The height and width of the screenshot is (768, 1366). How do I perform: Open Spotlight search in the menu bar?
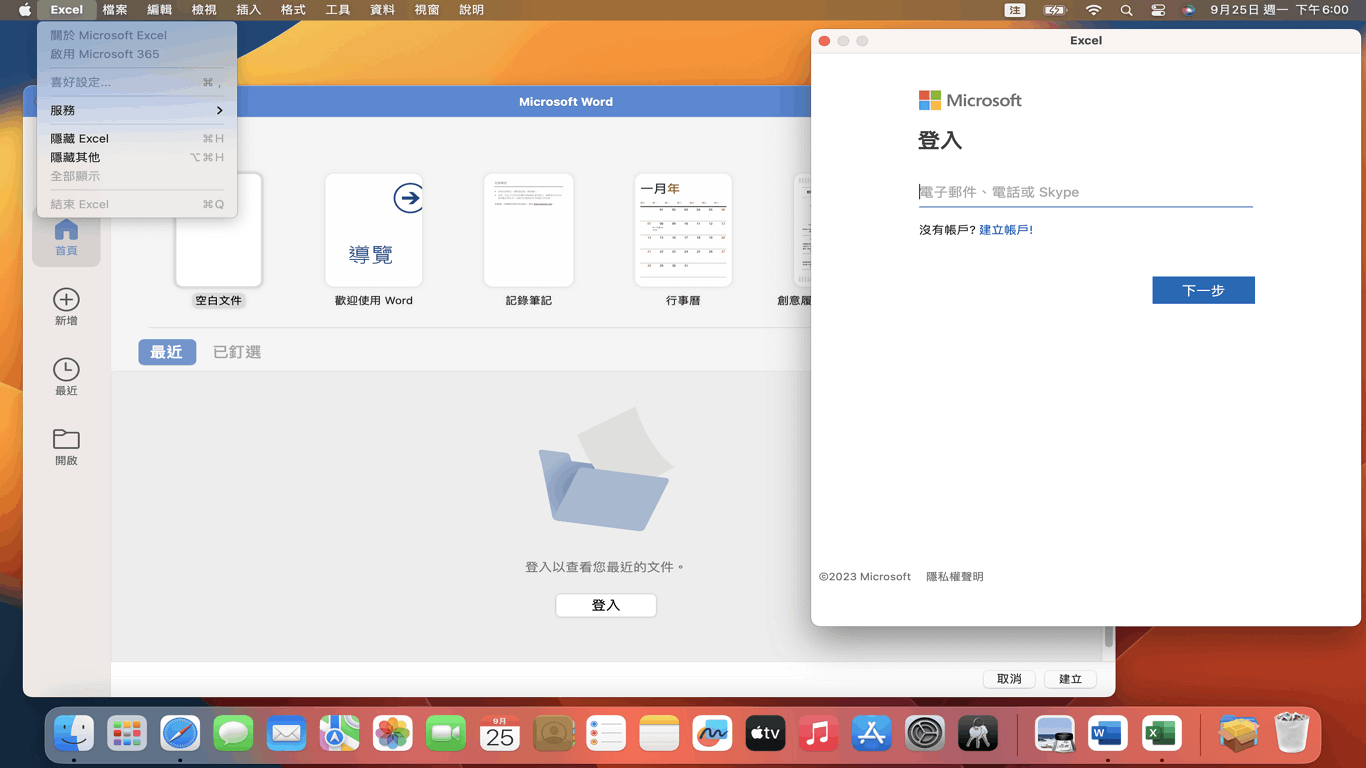tap(1126, 10)
